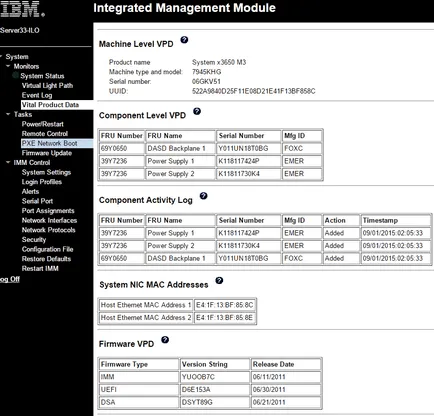Click the System Status indicator icon
This screenshot has height=416, width=434.
point(15,75)
